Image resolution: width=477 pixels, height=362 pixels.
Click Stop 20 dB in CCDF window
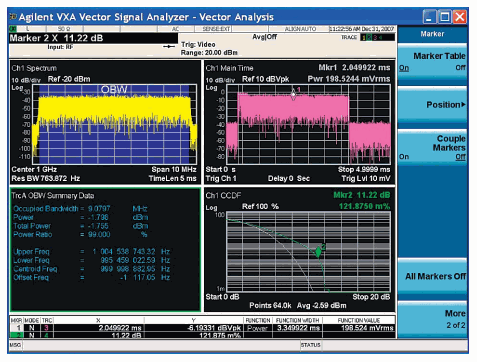(x=371, y=297)
